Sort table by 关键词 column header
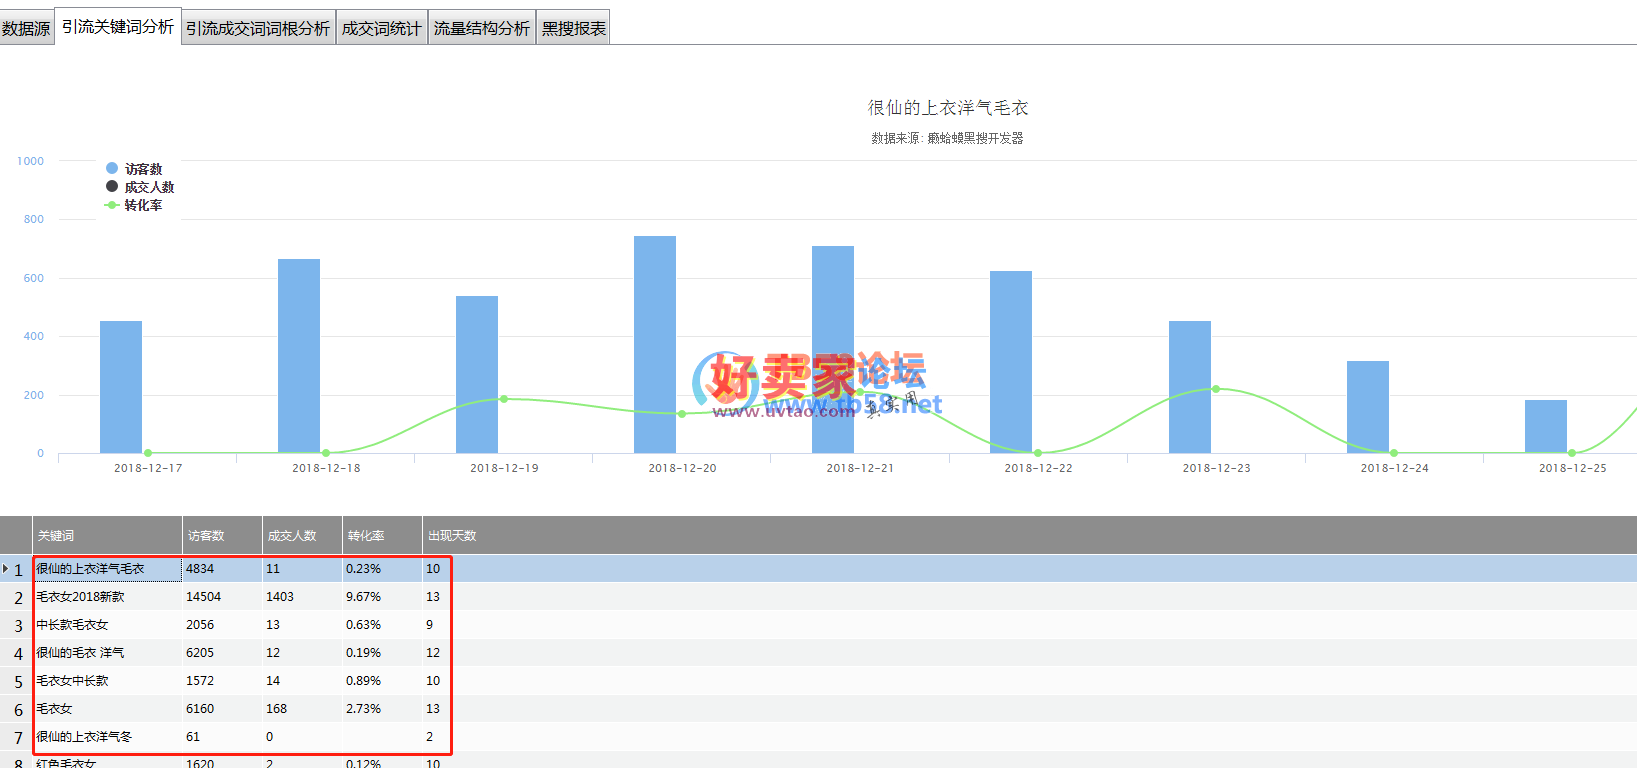The width and height of the screenshot is (1637, 768). [x=107, y=536]
